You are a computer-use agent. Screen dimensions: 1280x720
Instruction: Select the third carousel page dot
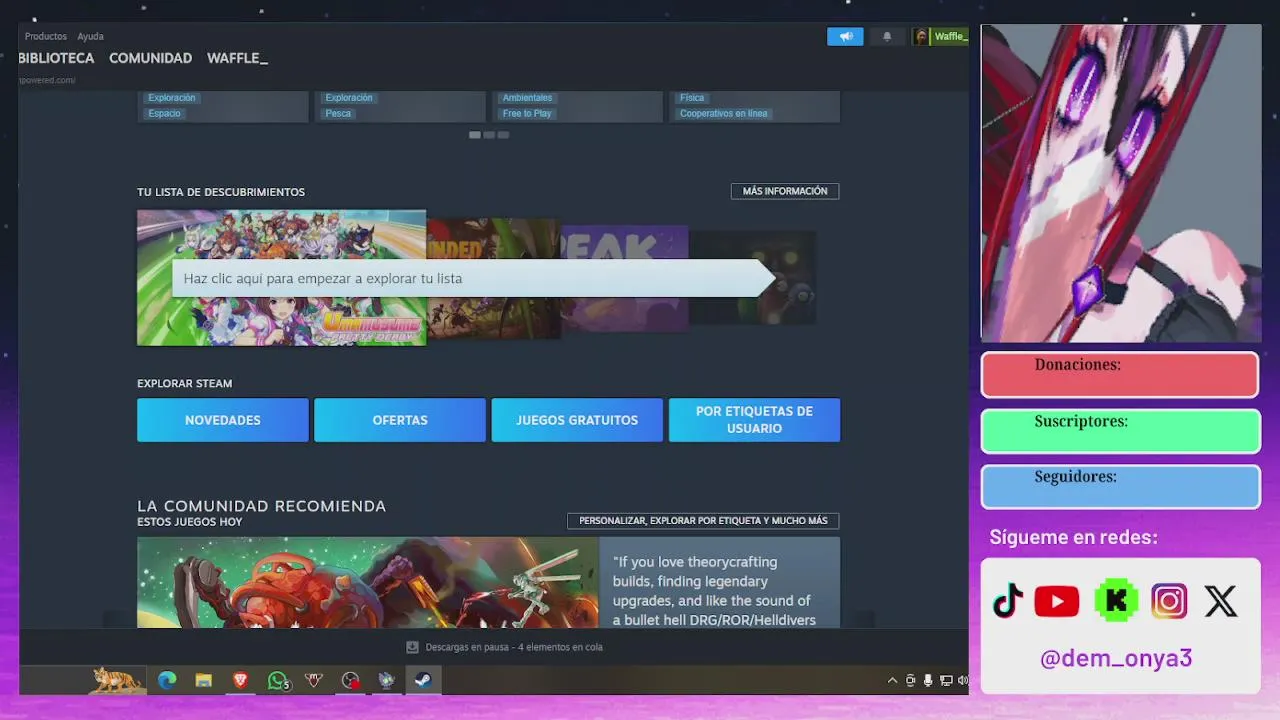click(x=503, y=135)
